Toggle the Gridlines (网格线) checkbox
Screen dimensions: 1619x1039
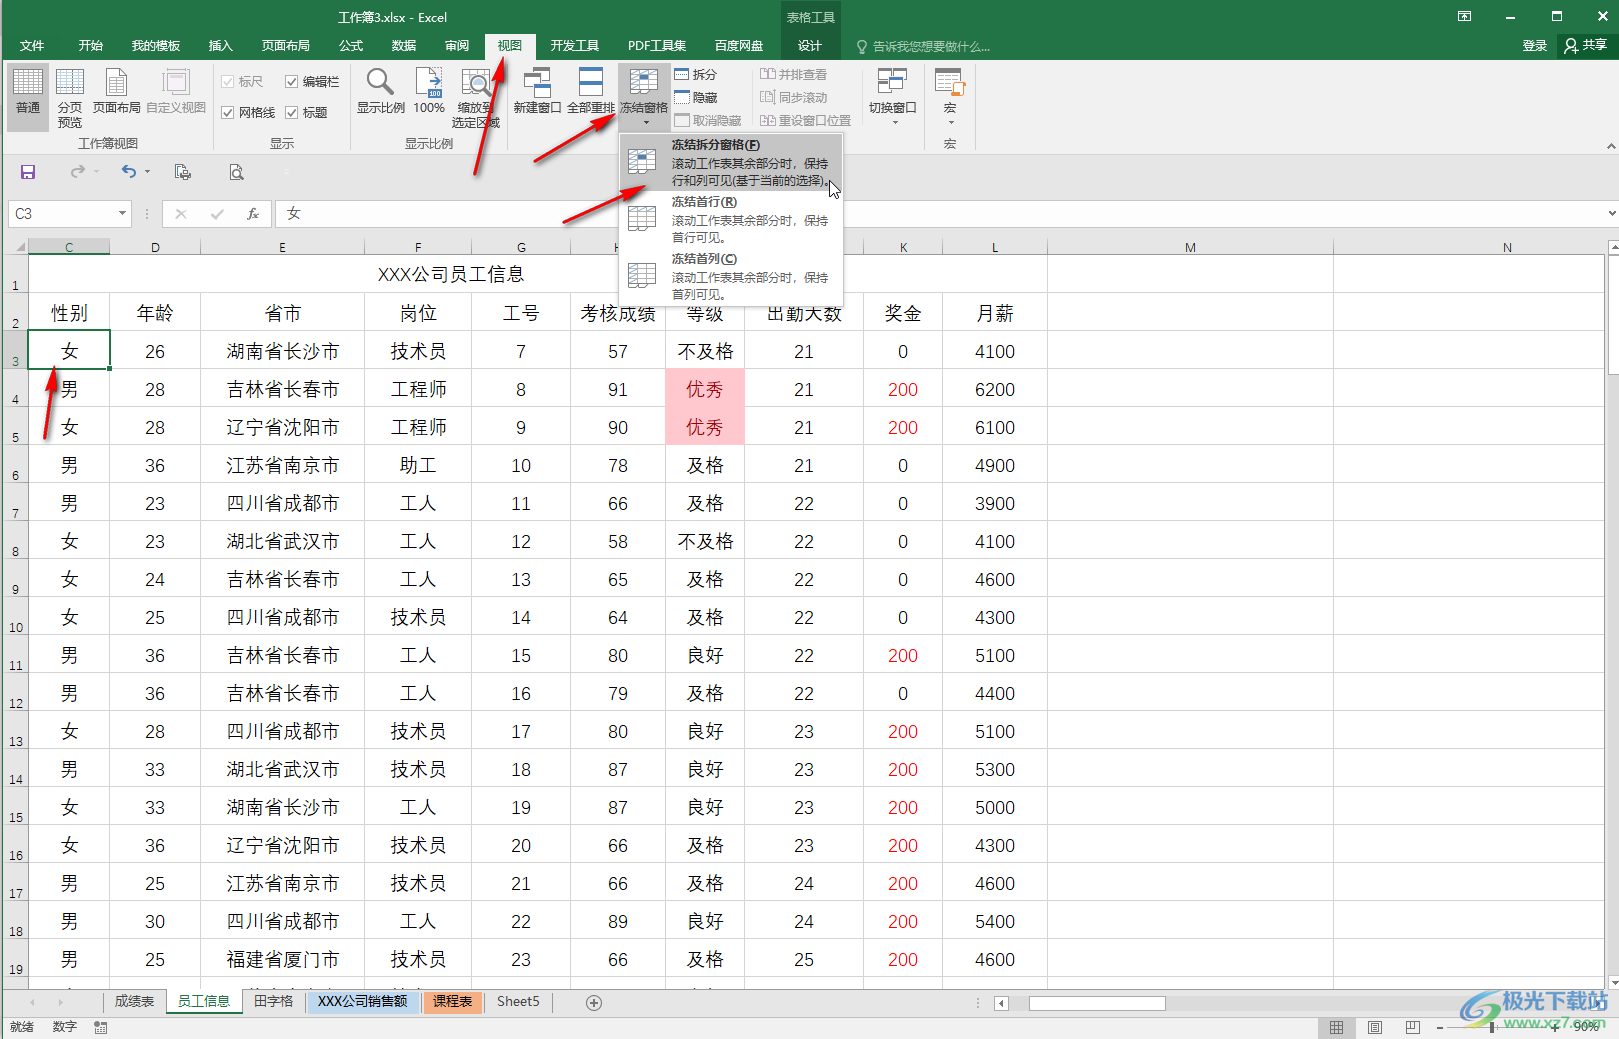[228, 113]
